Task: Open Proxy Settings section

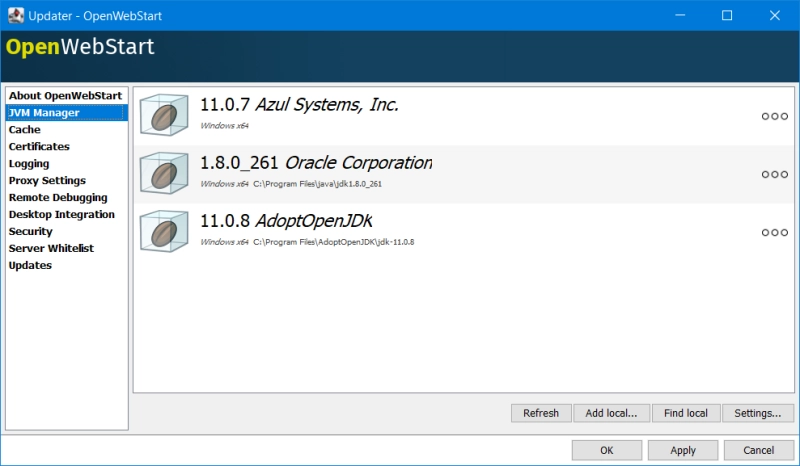Action: pyautogui.click(x=66, y=180)
